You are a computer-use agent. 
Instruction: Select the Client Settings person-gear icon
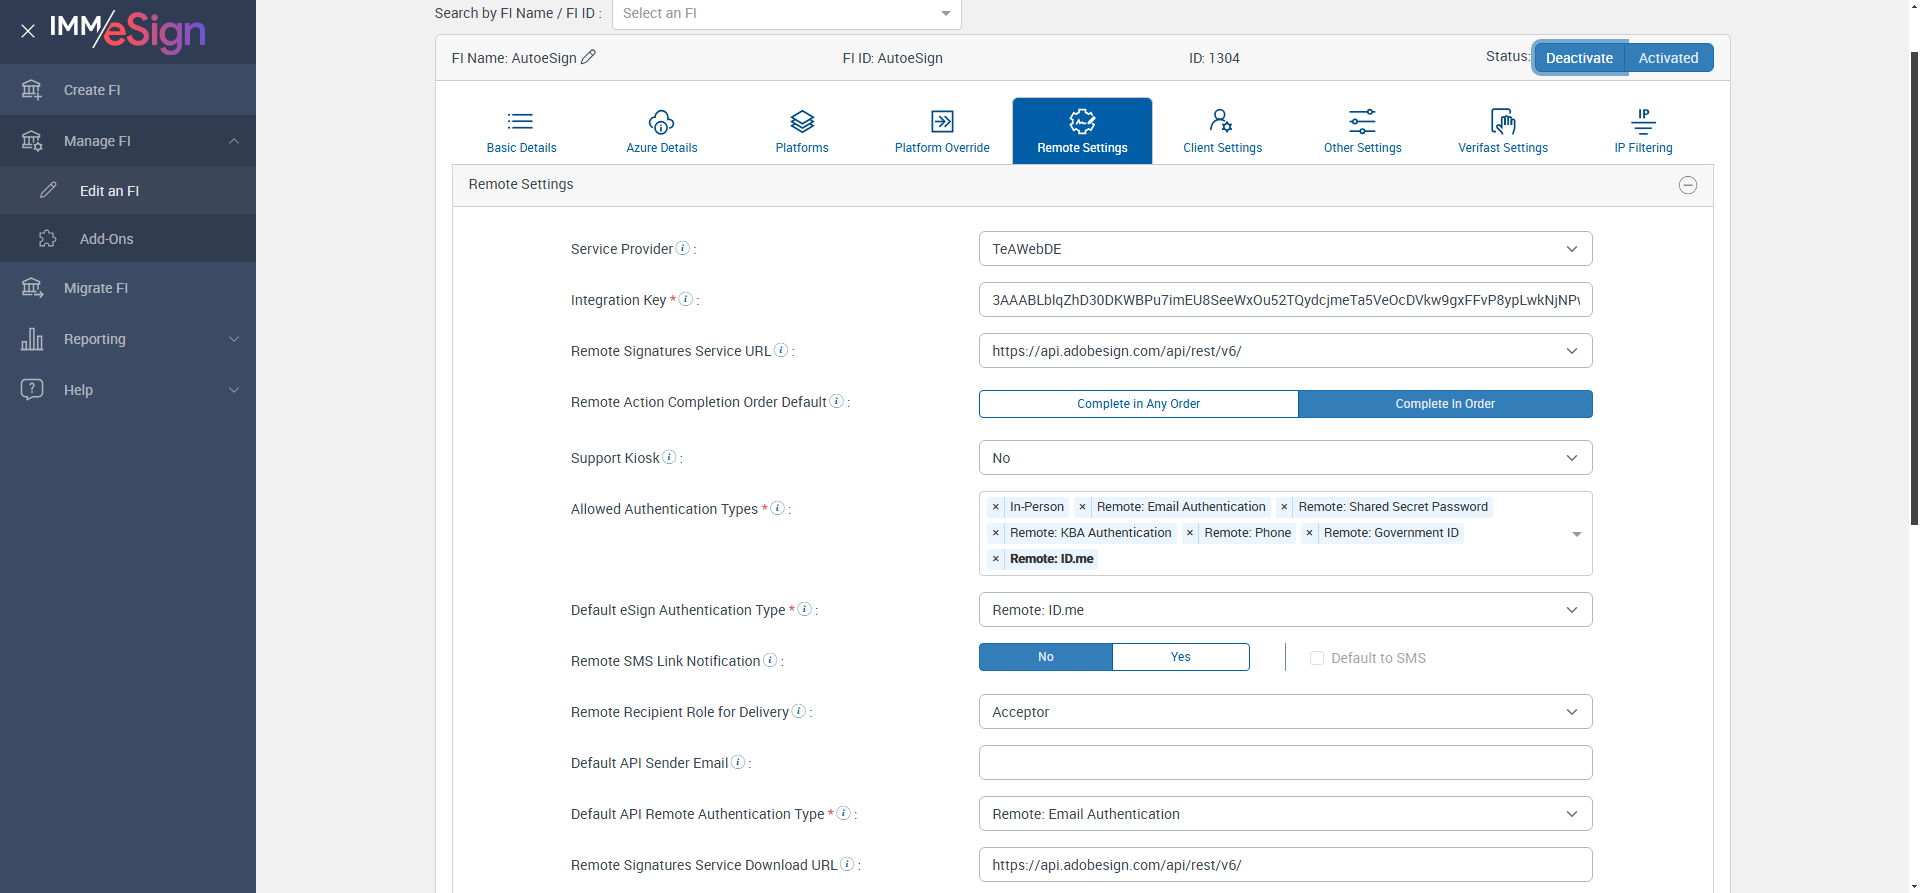1221,122
